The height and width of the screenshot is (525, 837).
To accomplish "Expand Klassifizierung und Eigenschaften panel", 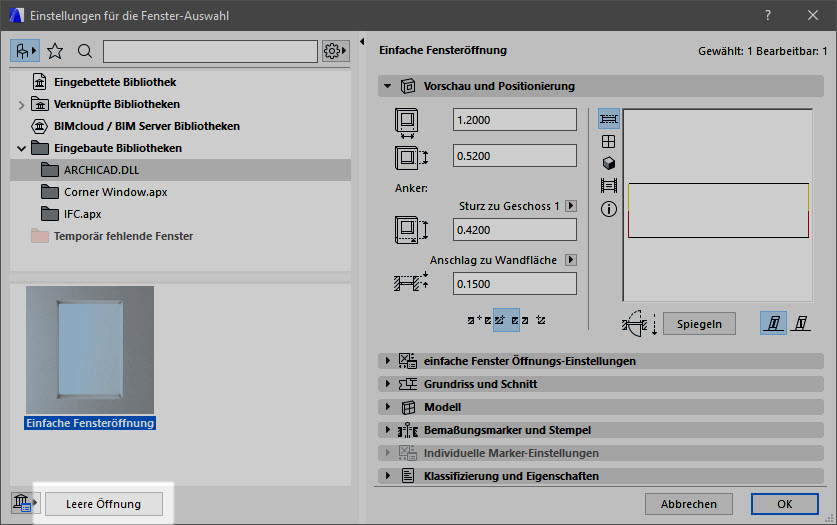I will (x=388, y=476).
